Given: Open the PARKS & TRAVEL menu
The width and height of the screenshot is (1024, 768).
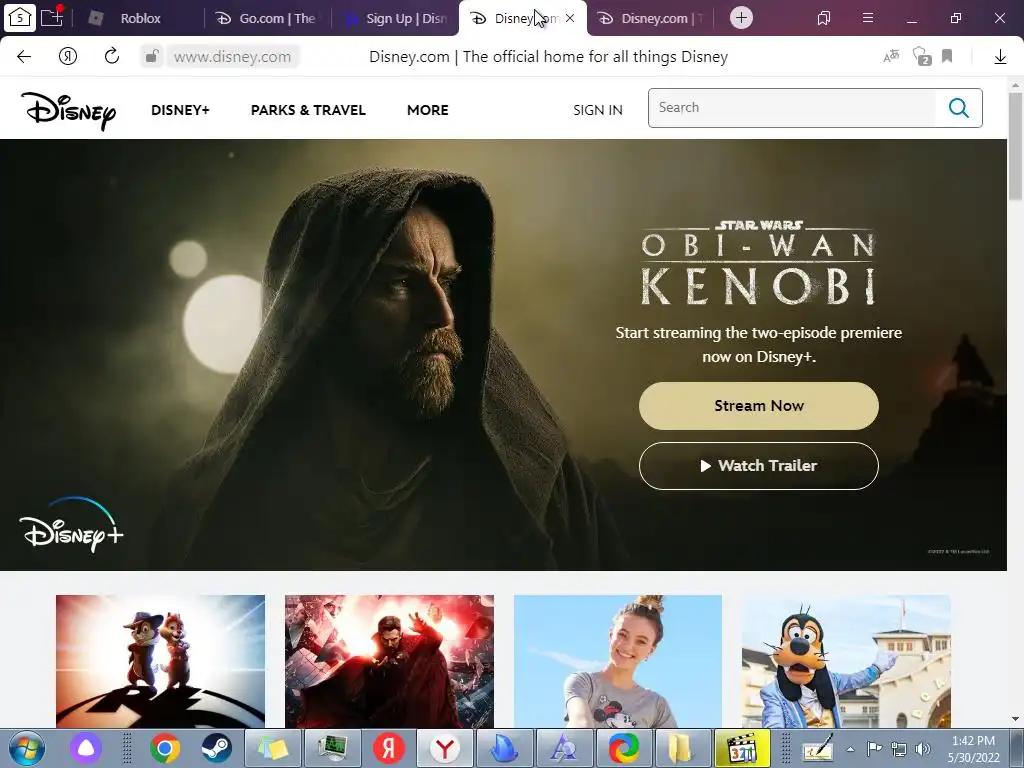Looking at the screenshot, I should click(x=308, y=110).
